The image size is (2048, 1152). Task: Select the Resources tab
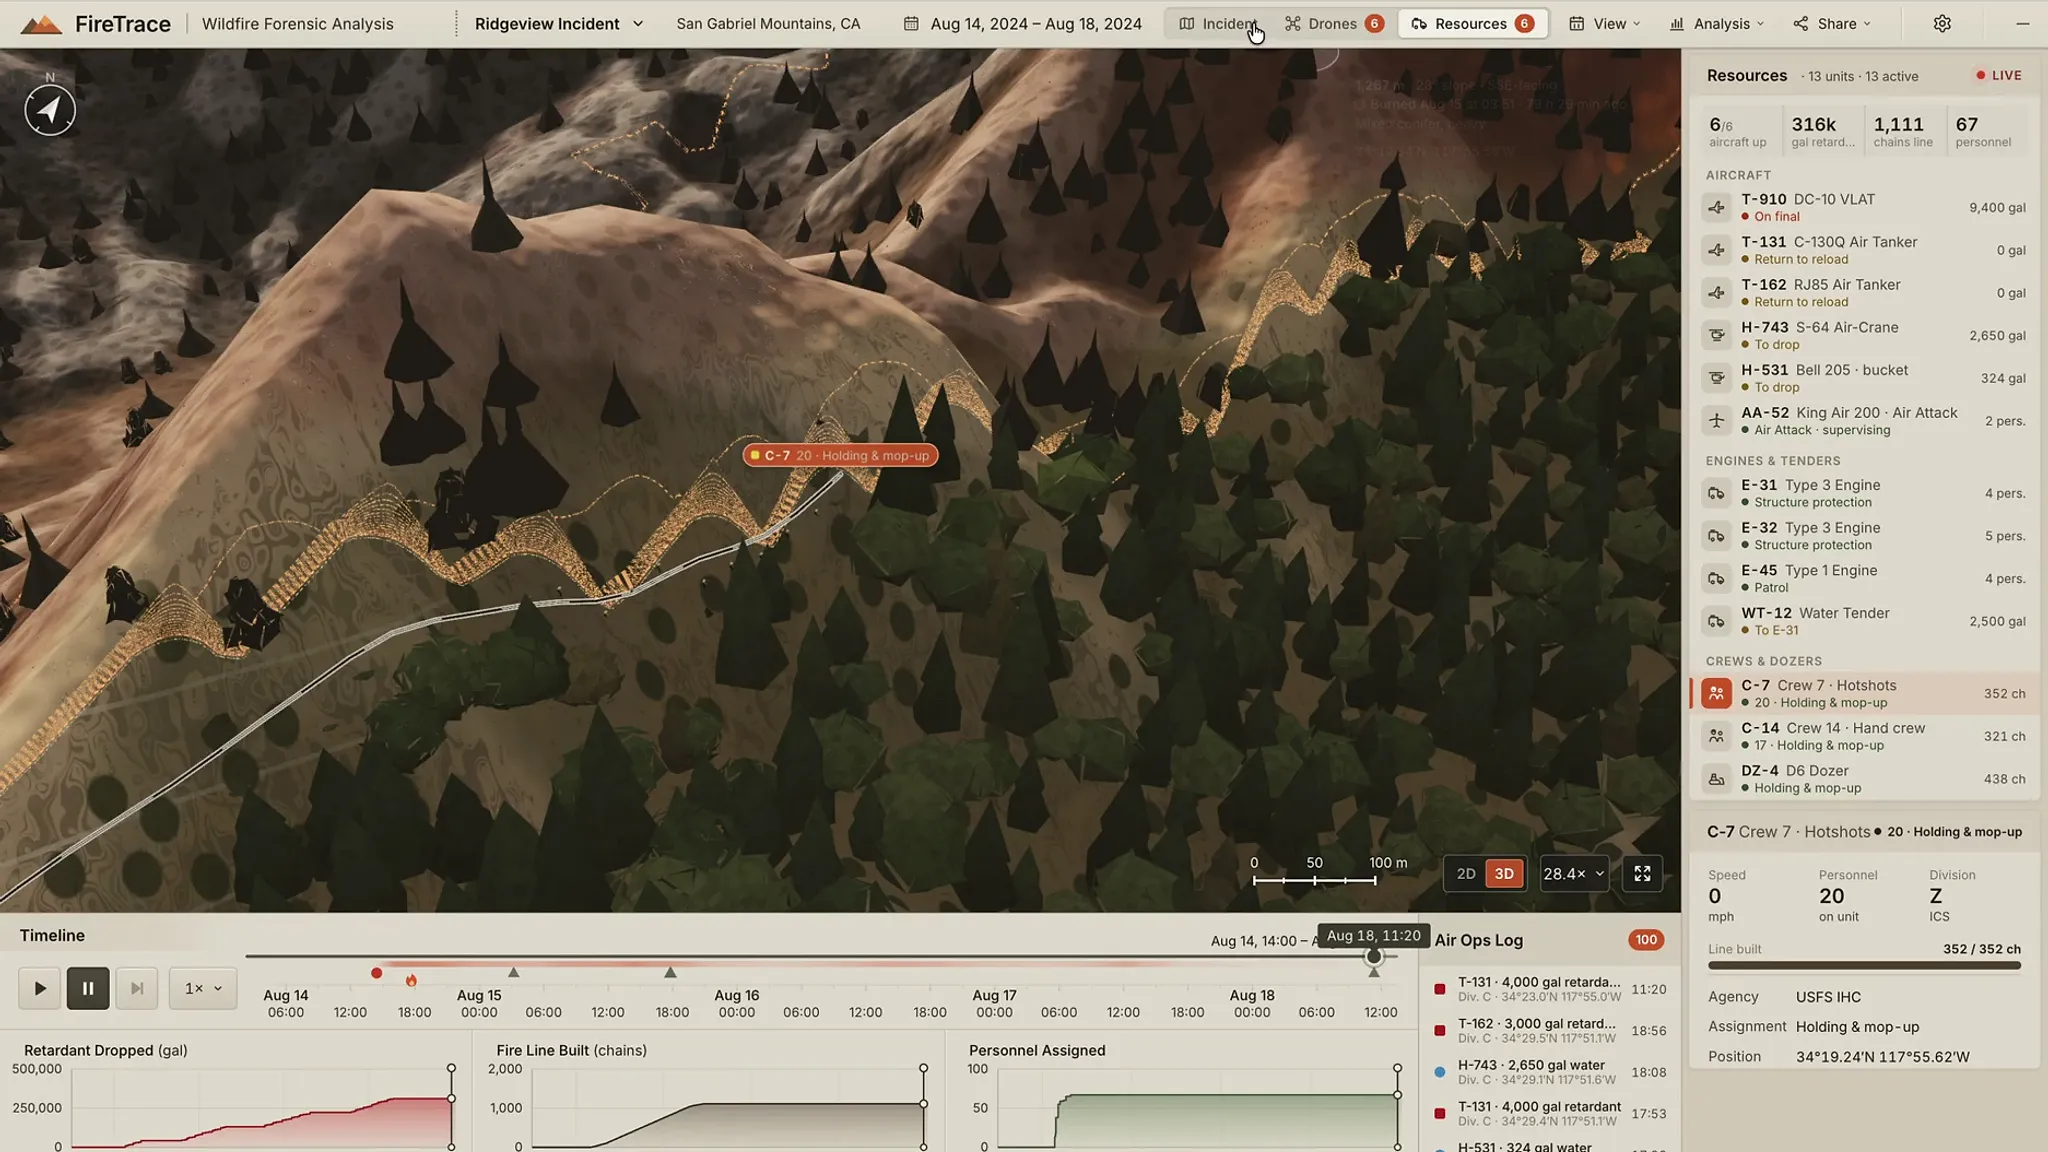[1472, 23]
